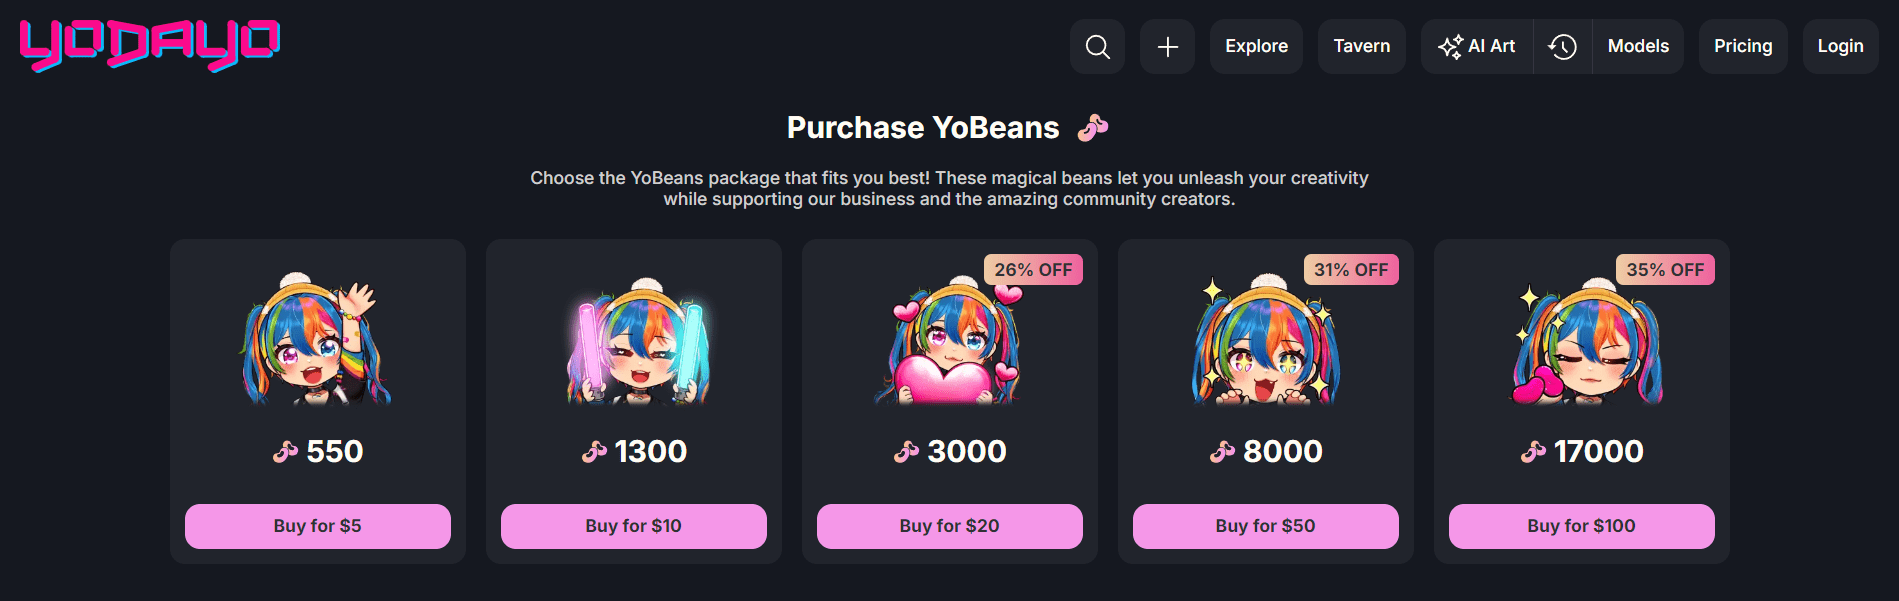View the Pricing page
Viewport: 1899px width, 601px height.
coord(1743,46)
